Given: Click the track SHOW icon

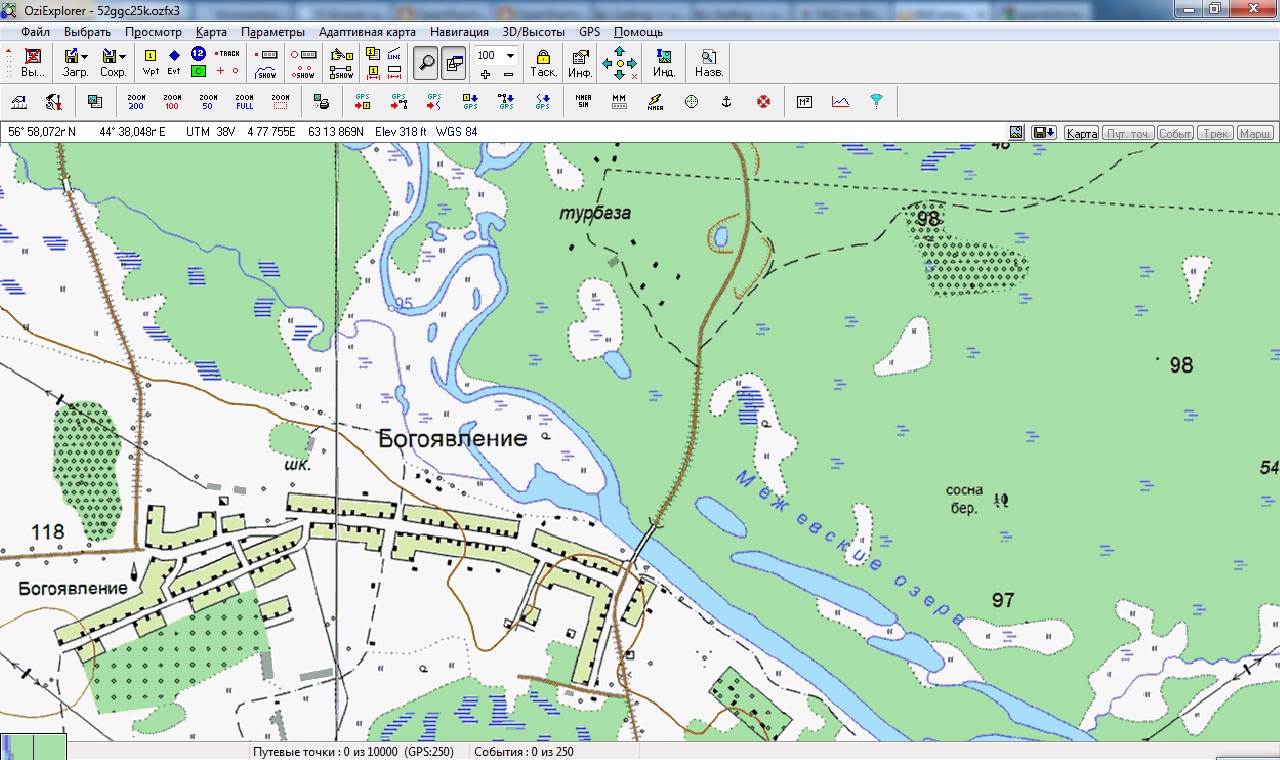Looking at the screenshot, I should [x=266, y=71].
